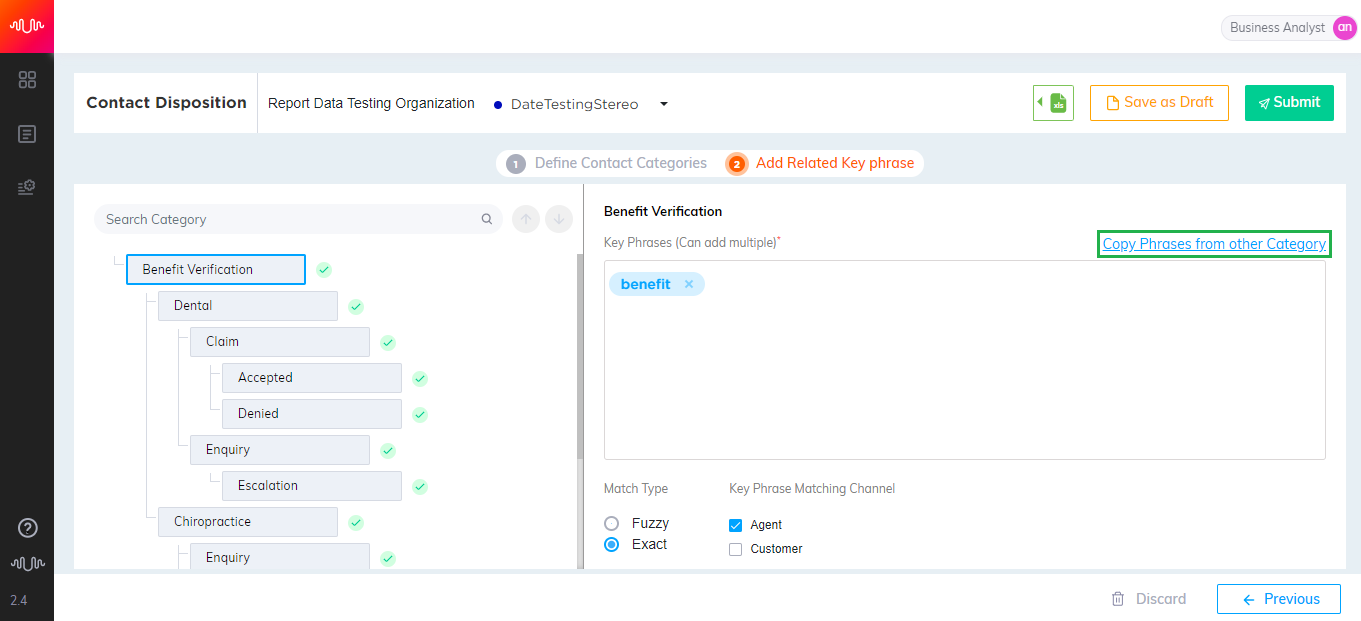
Task: Click the 'benefit' key phrase tag text
Action: [x=645, y=284]
